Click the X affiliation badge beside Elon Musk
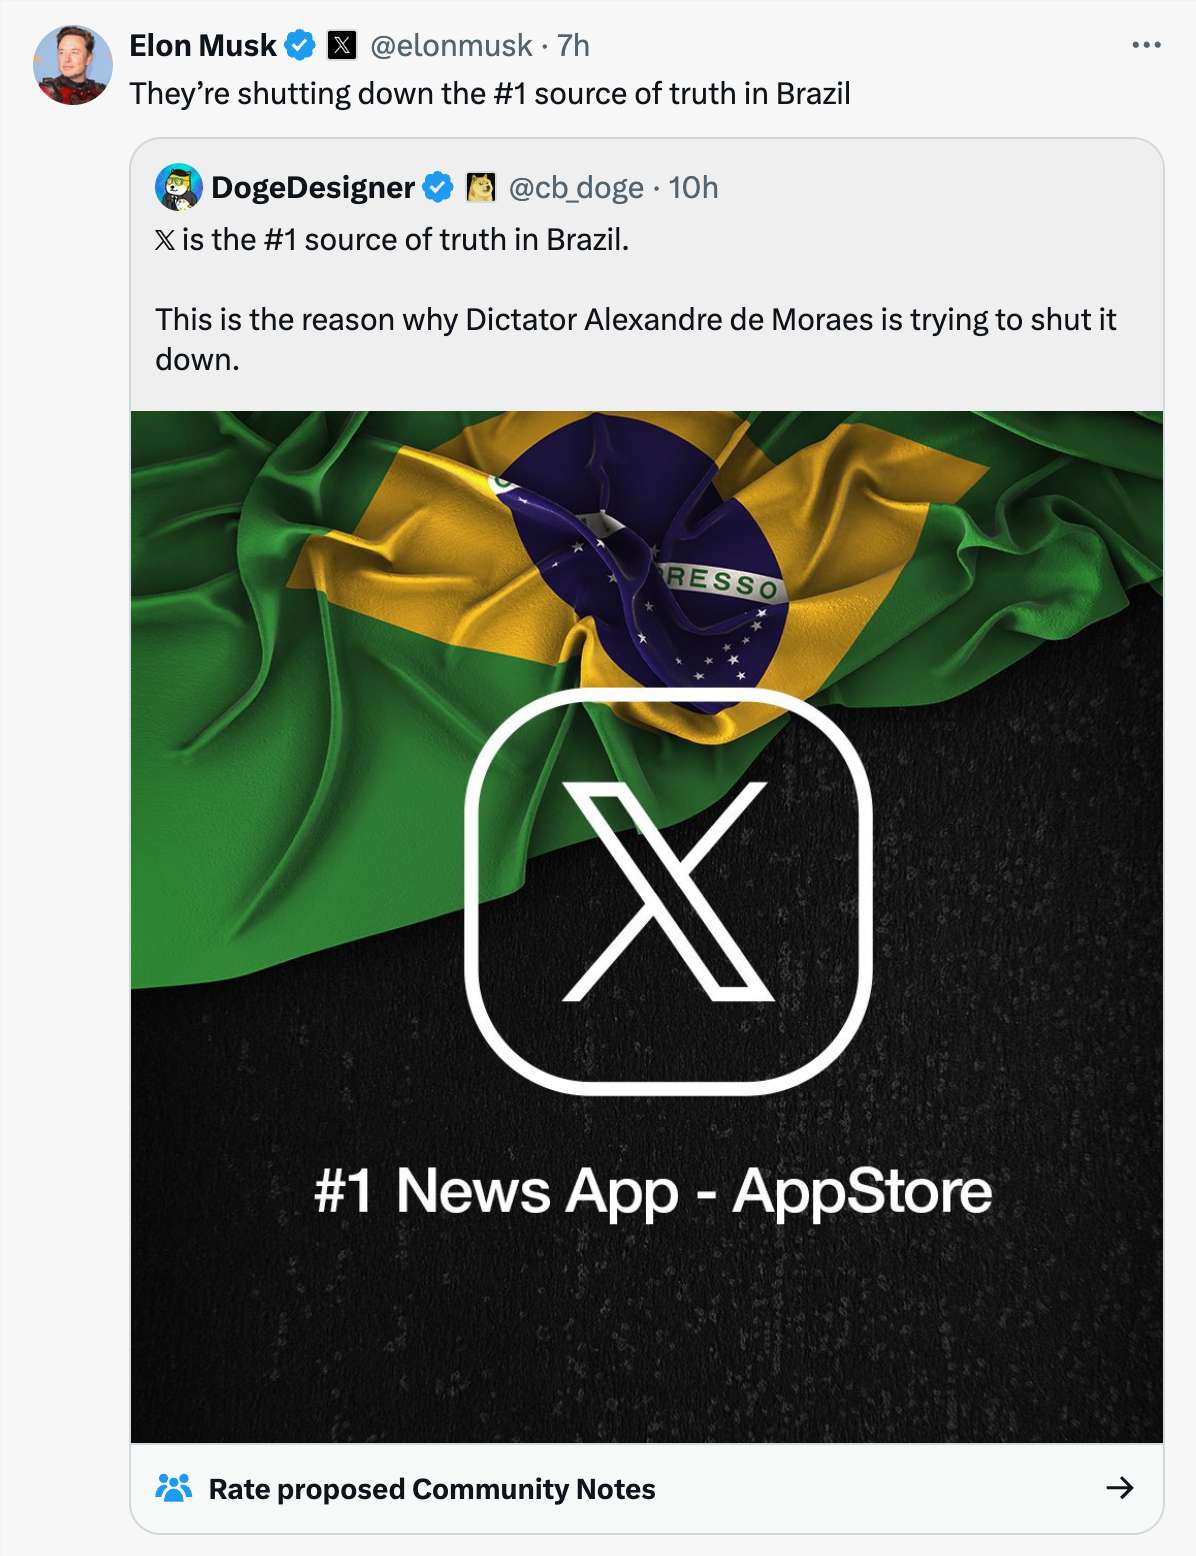 tap(342, 45)
